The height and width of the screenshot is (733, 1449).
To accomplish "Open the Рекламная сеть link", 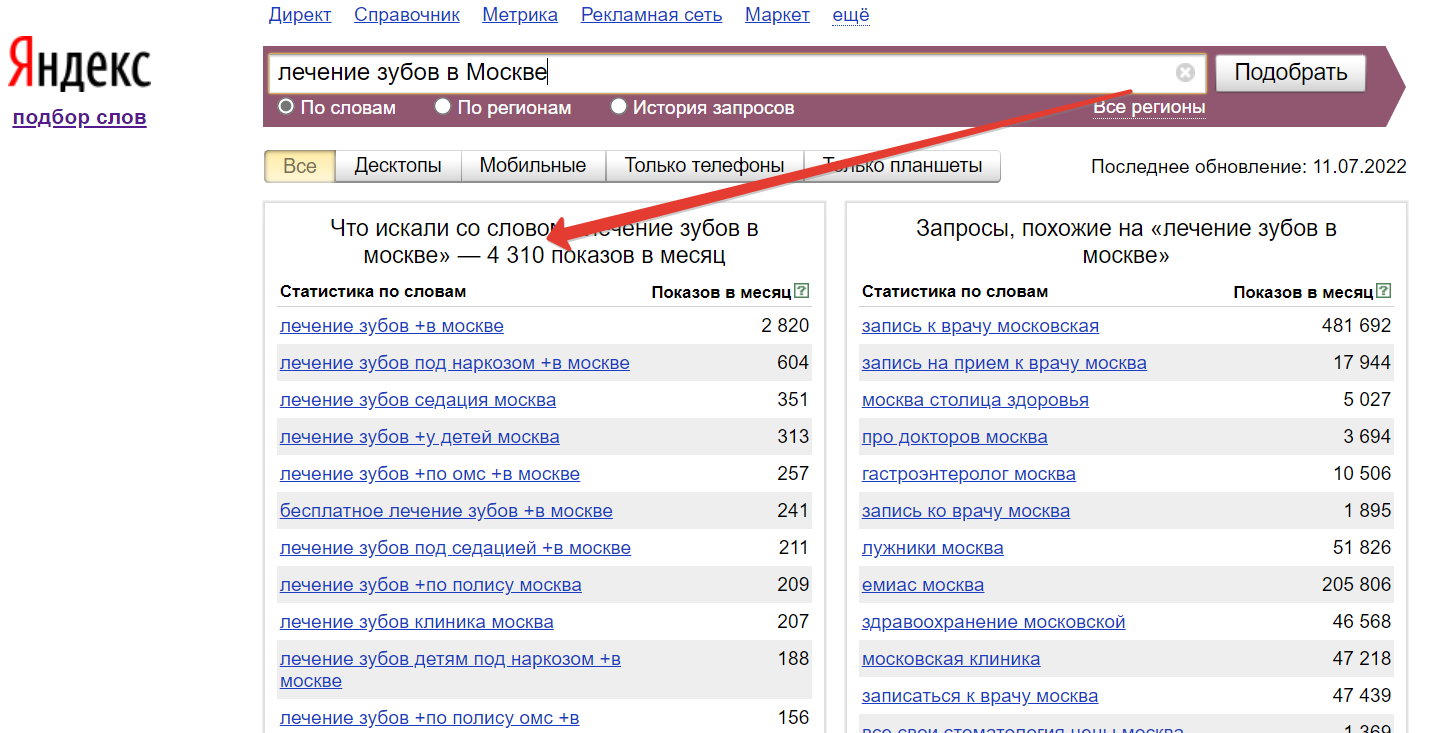I will pyautogui.click(x=652, y=15).
